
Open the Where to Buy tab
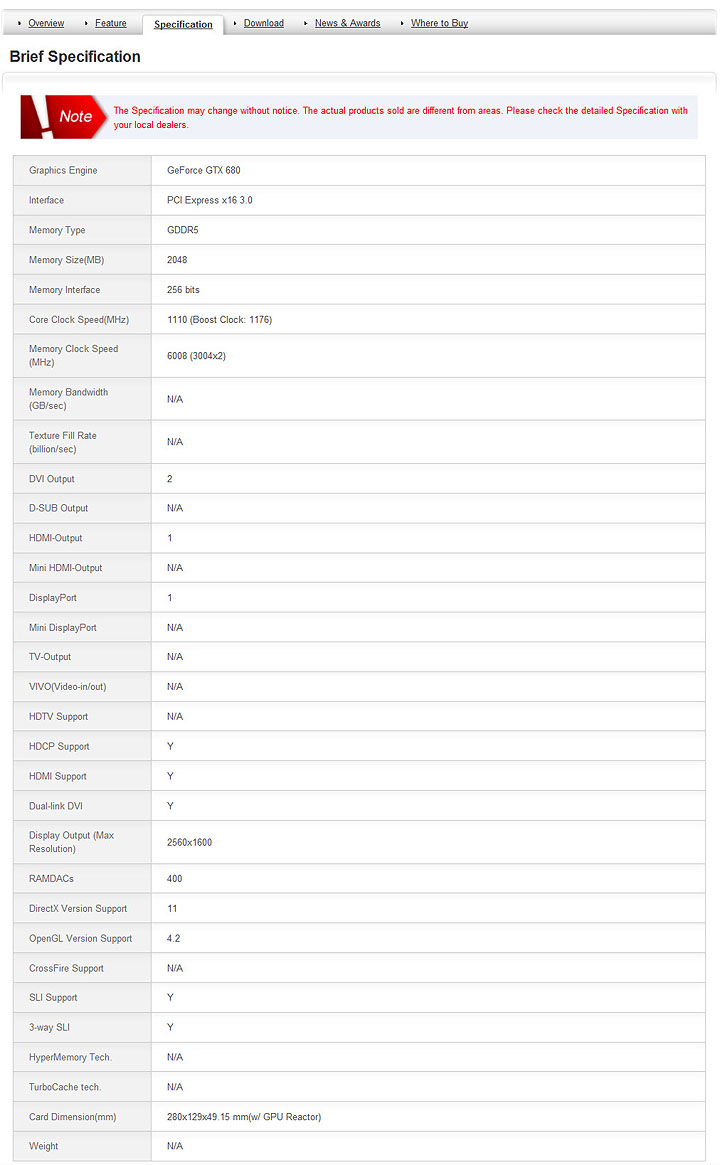pyautogui.click(x=439, y=23)
